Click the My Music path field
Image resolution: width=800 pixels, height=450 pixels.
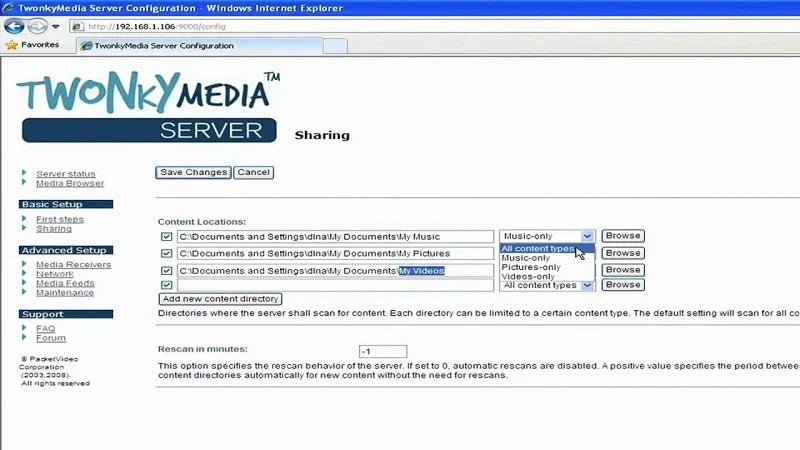point(335,237)
